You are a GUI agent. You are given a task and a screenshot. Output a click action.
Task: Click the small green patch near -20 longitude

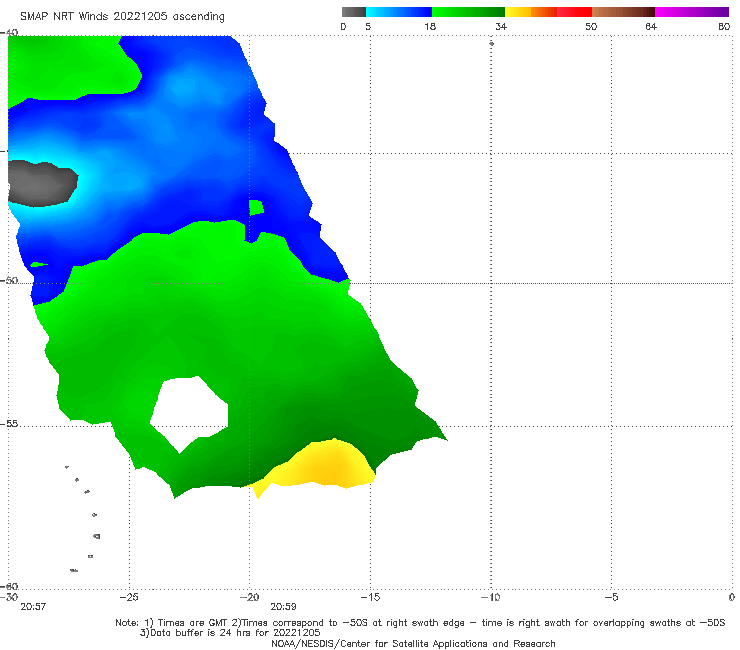(x=256, y=207)
